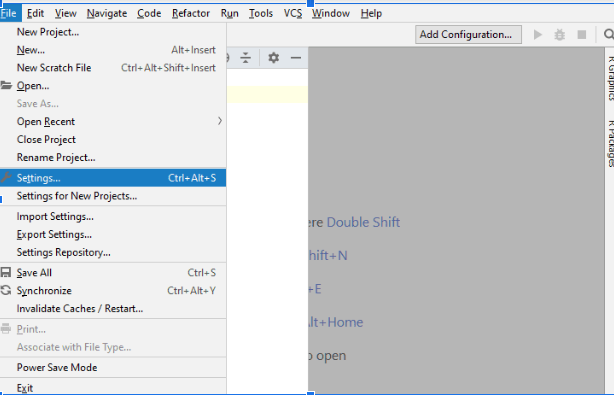Click the floppy disk icon beside Save All
This screenshot has width=614, height=395.
pyautogui.click(x=6, y=272)
